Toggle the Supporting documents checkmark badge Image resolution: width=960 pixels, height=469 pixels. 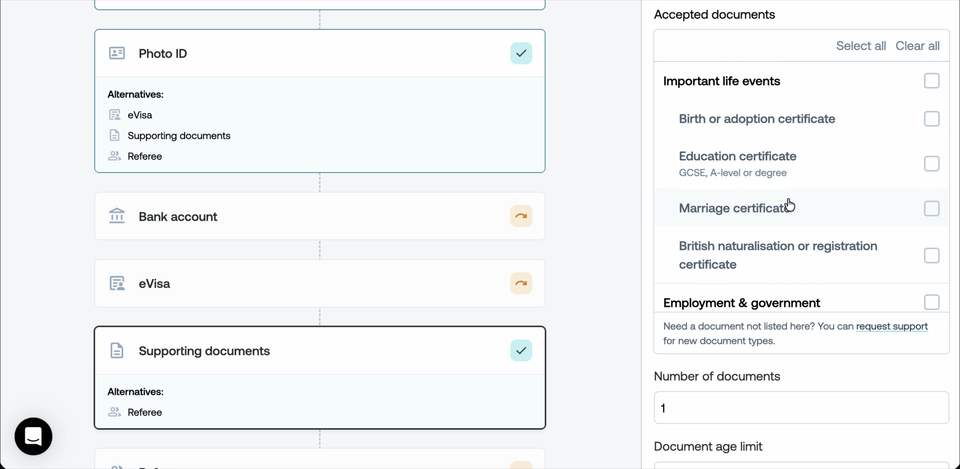521,351
